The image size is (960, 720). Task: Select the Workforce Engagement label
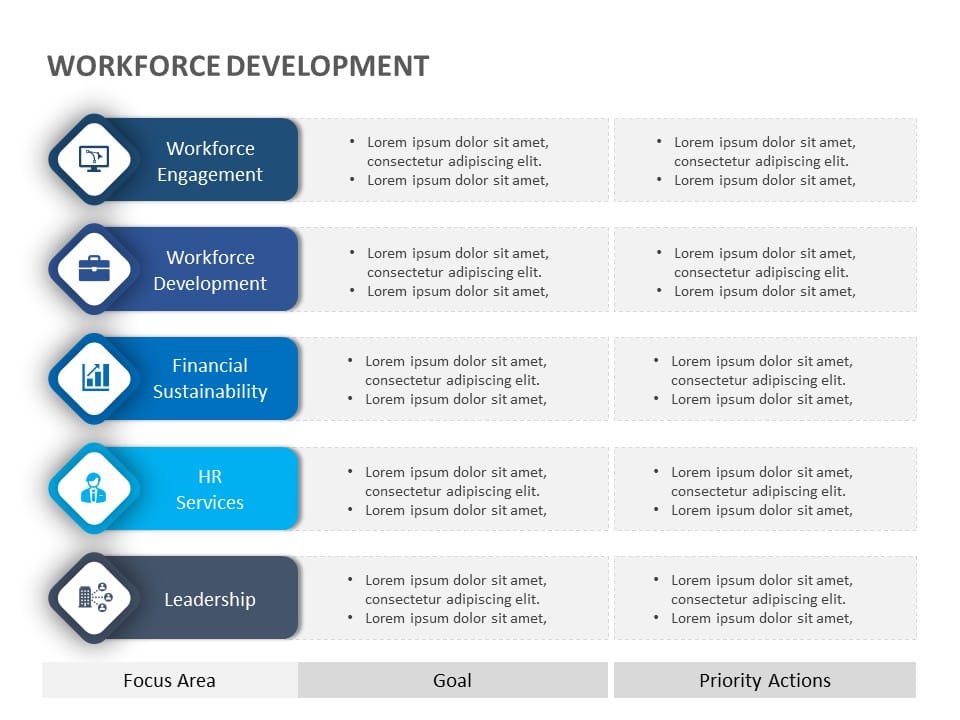[210, 161]
